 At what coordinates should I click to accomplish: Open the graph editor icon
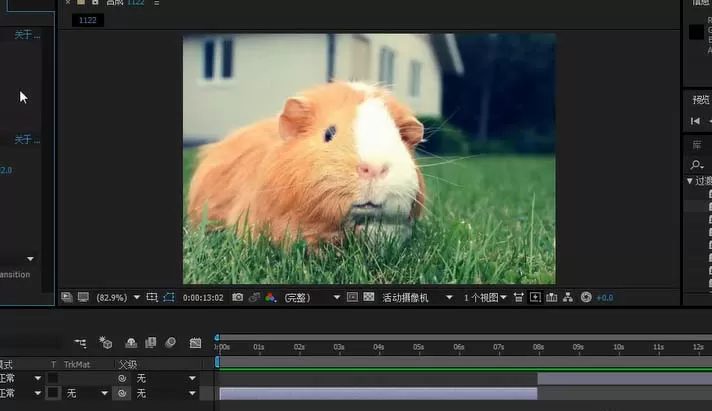(x=195, y=343)
